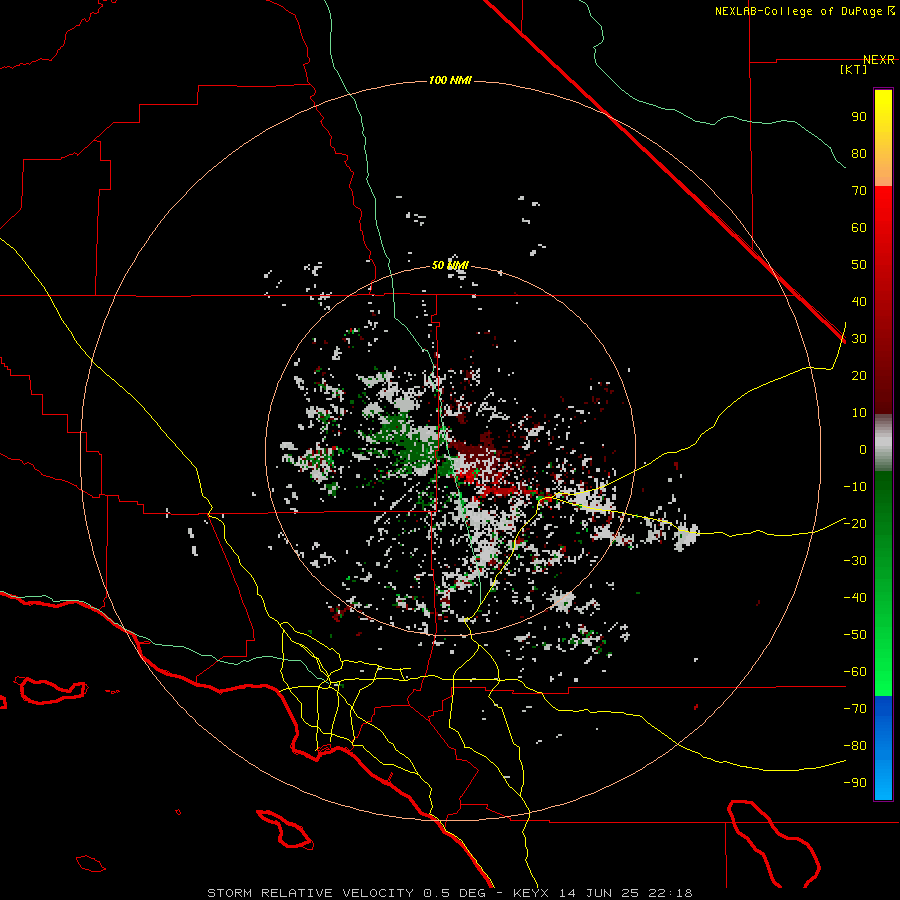
Task: Click the 90 value on the velocity scale
Action: click(859, 117)
